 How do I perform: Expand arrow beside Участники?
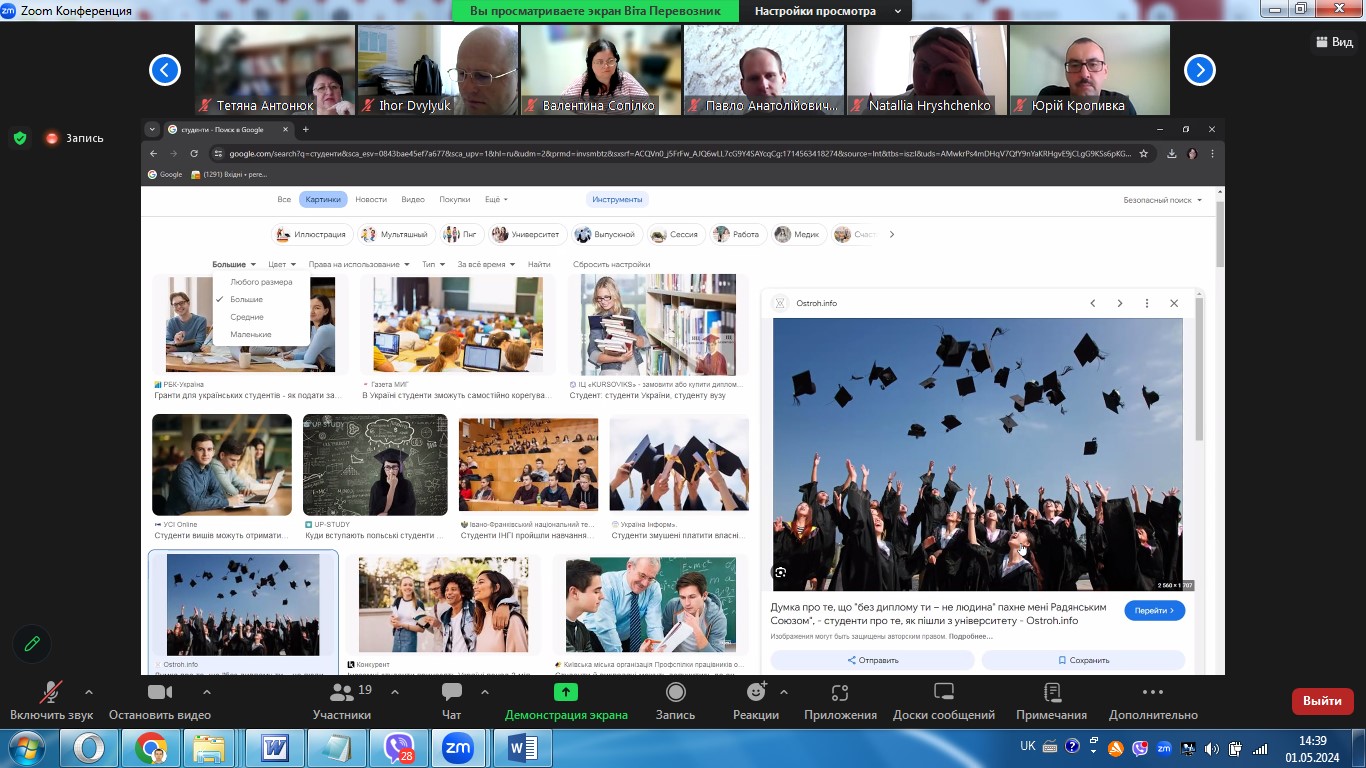[x=394, y=692]
